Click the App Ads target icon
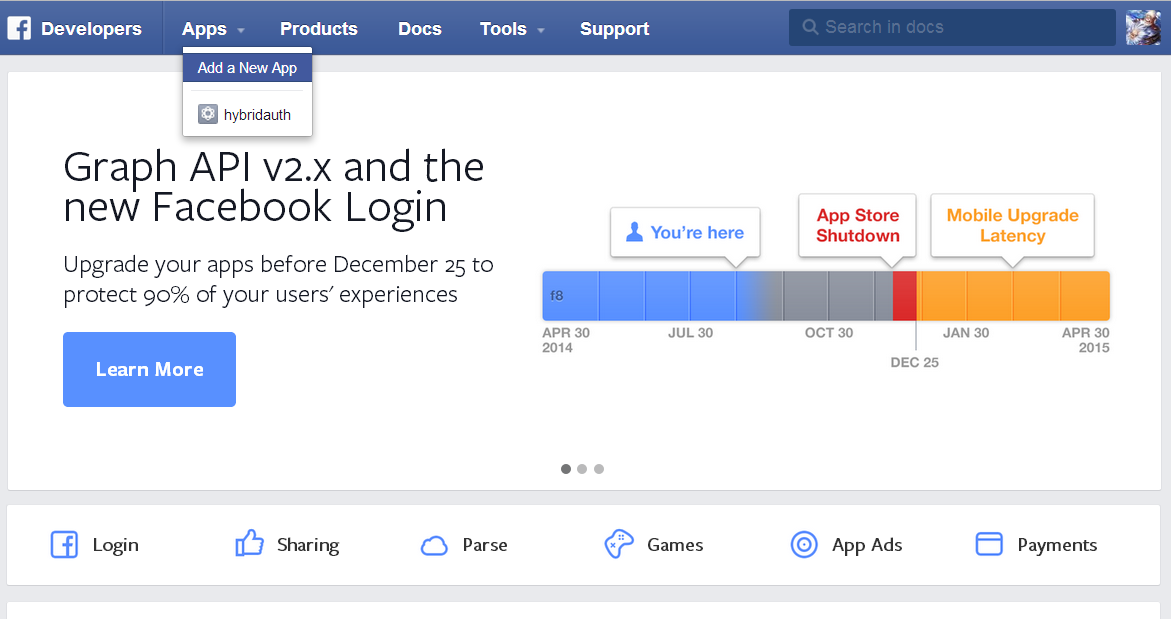1171x619 pixels. [x=804, y=545]
